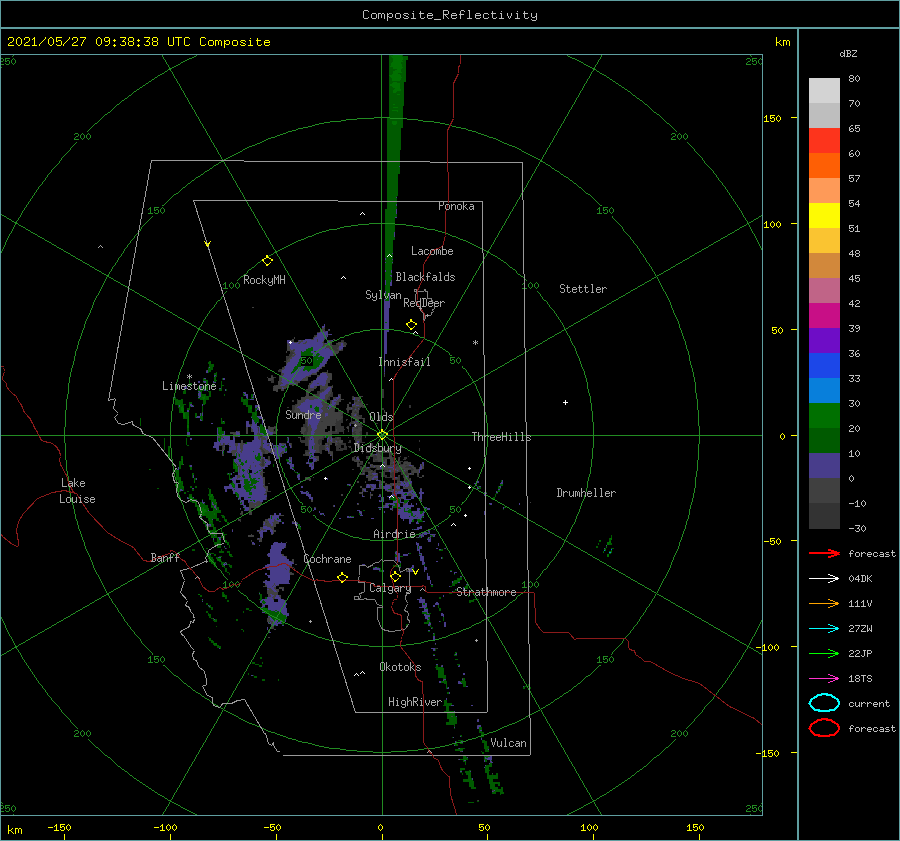
Task: Click the Stettler label
Action: click(x=583, y=289)
